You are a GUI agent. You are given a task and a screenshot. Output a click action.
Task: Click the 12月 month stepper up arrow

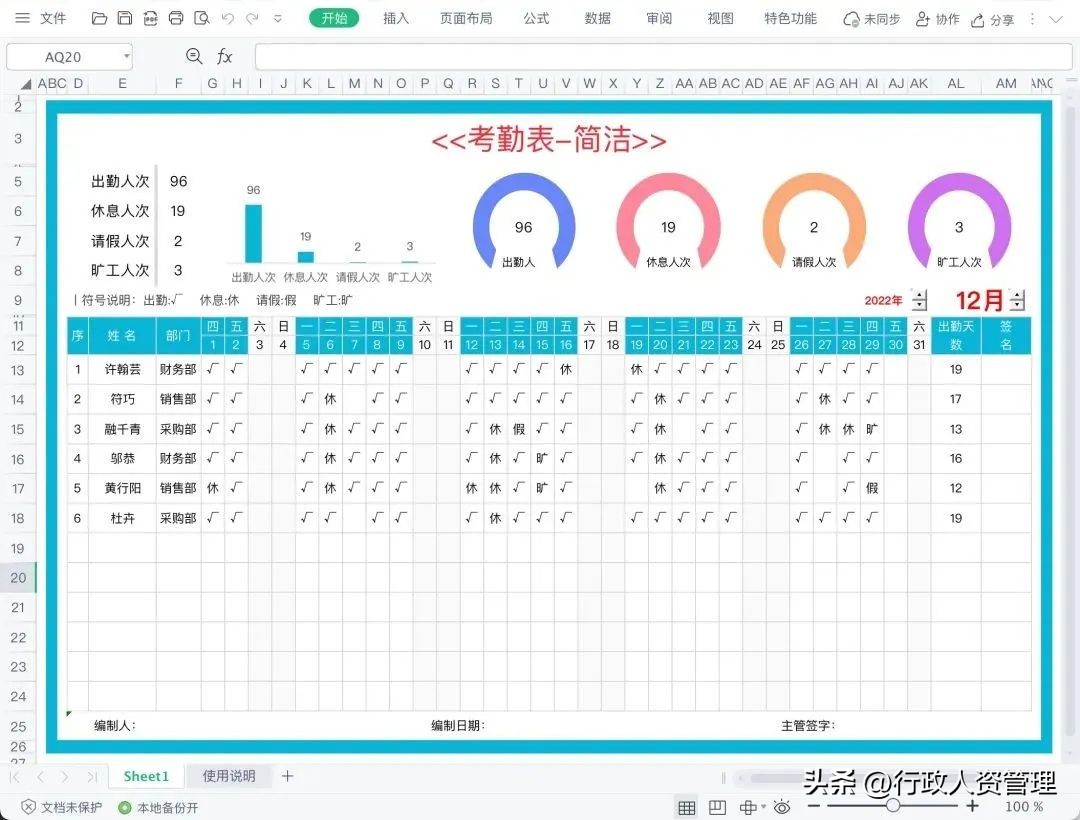pos(1017,294)
